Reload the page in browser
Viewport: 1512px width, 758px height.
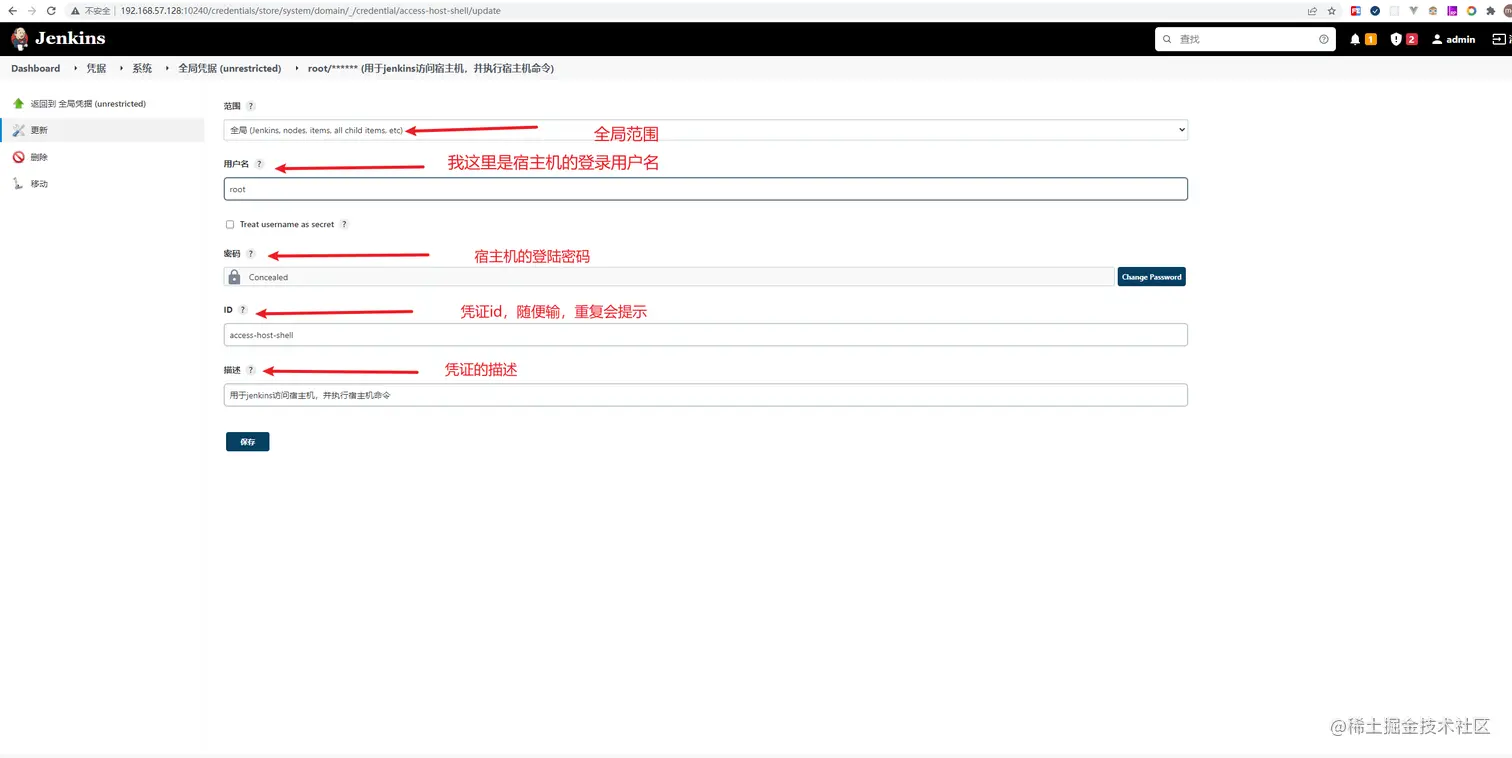tap(51, 11)
